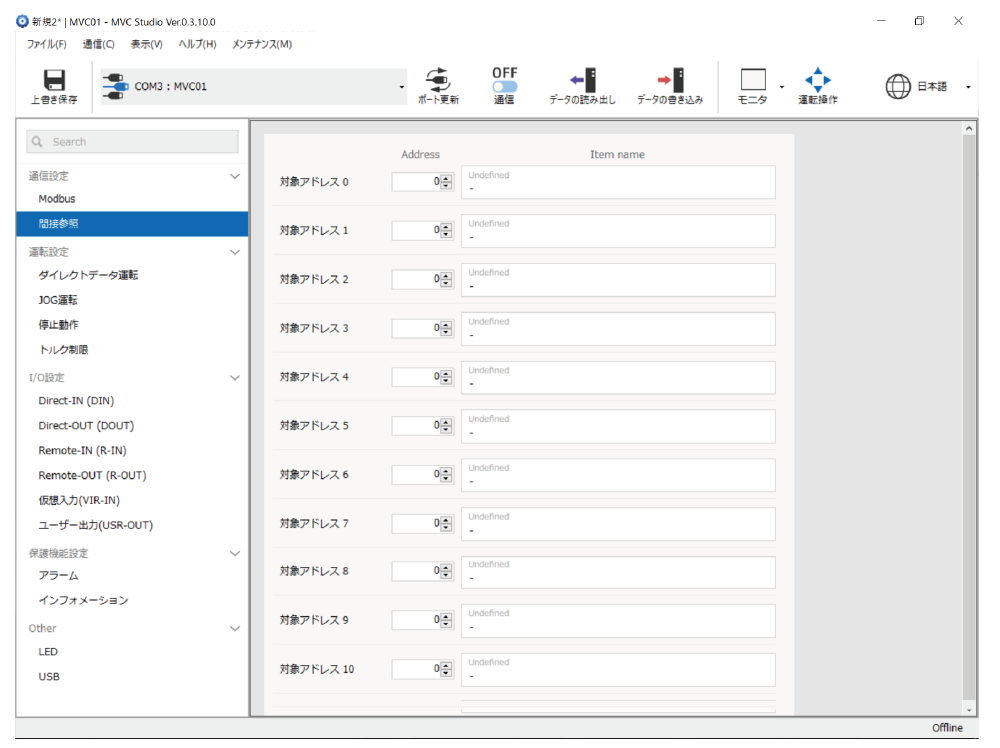Click the write data to device icon
The width and height of the screenshot is (1000, 748).
670,80
